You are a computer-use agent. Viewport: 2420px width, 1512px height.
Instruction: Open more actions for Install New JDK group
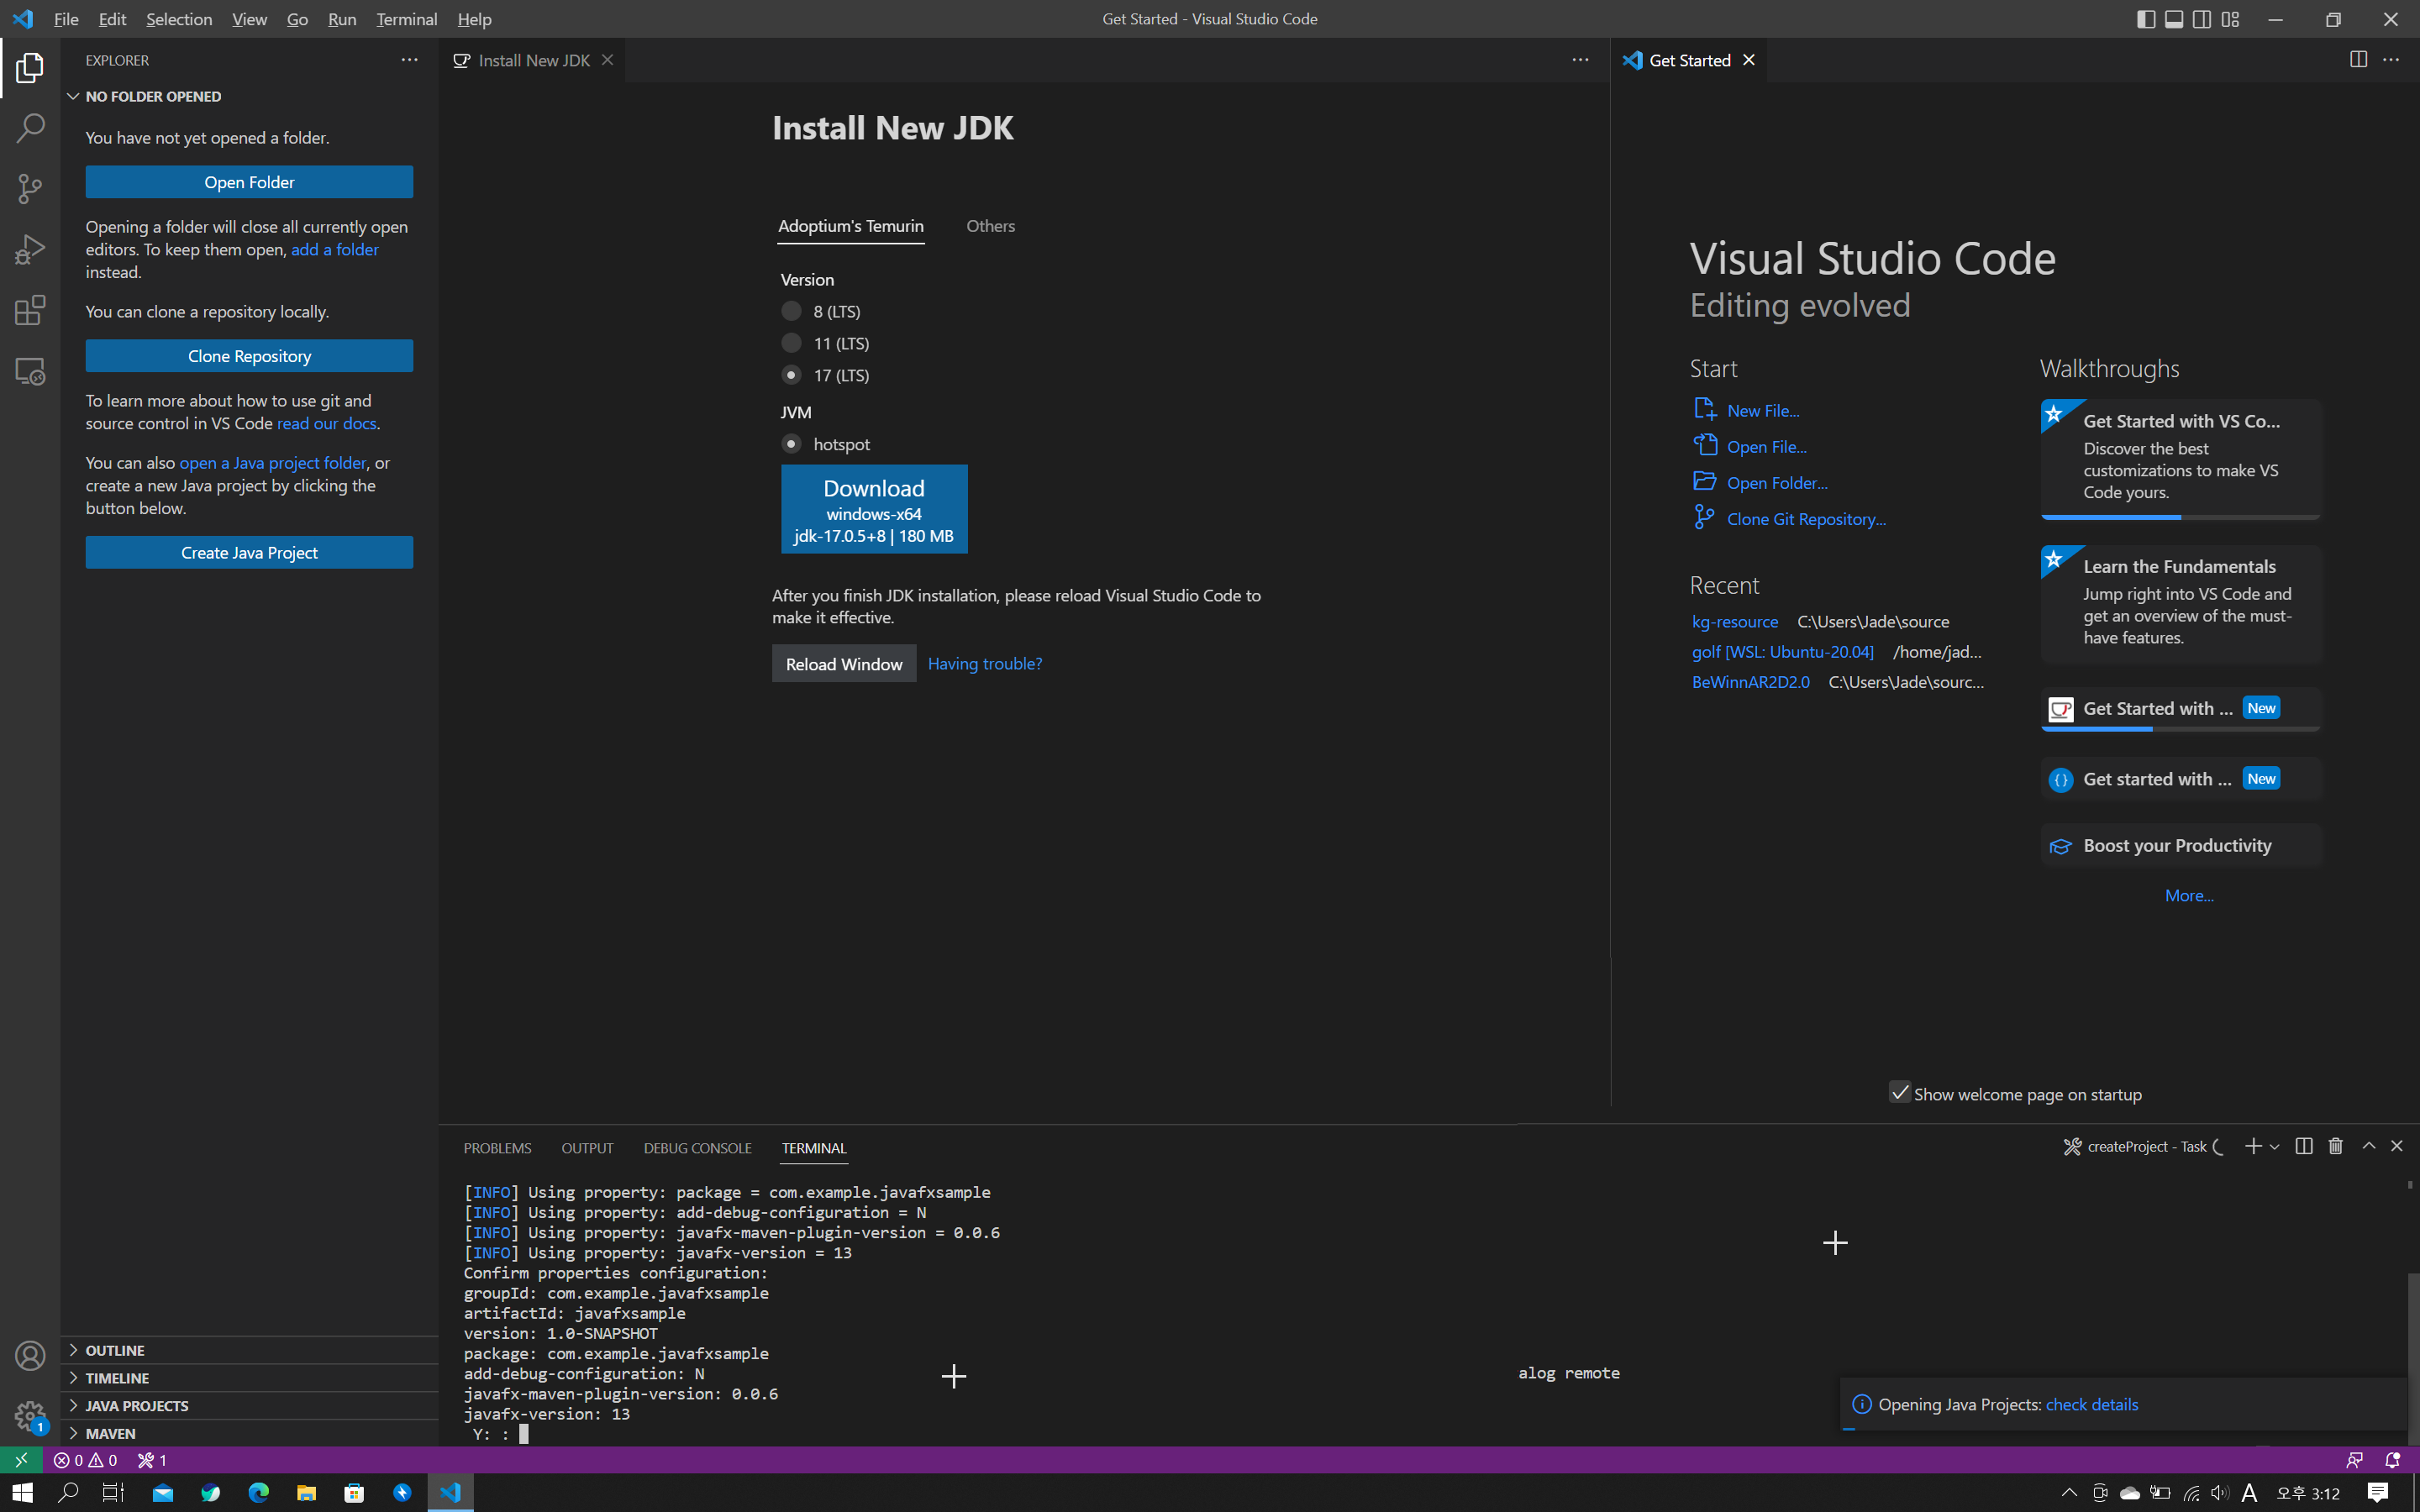[x=1580, y=60]
